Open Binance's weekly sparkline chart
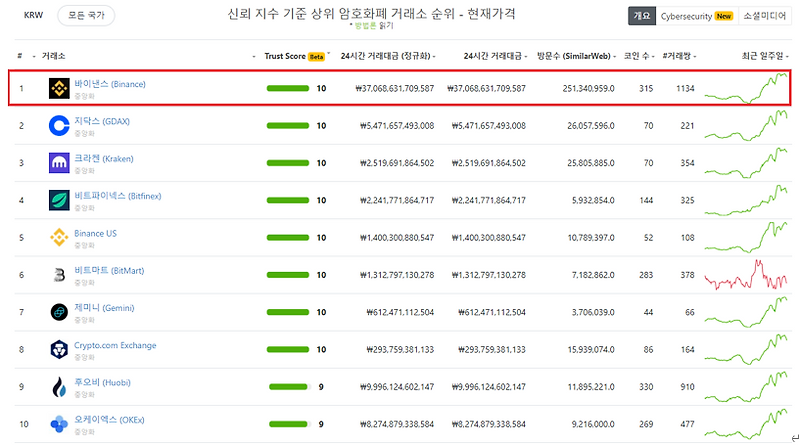Screen dimensions: 800x445 pos(746,88)
